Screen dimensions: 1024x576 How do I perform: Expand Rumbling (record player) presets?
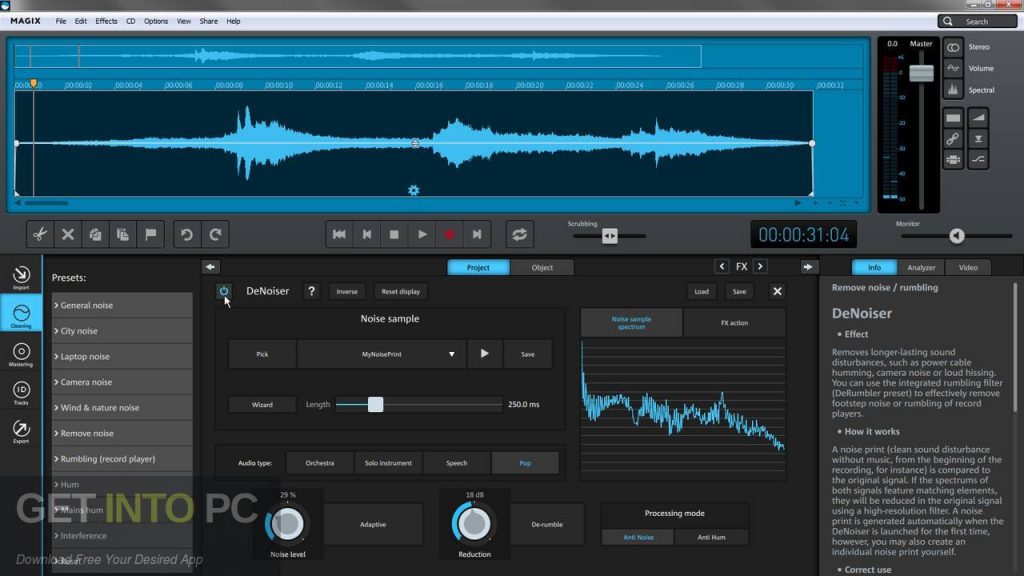pos(122,458)
